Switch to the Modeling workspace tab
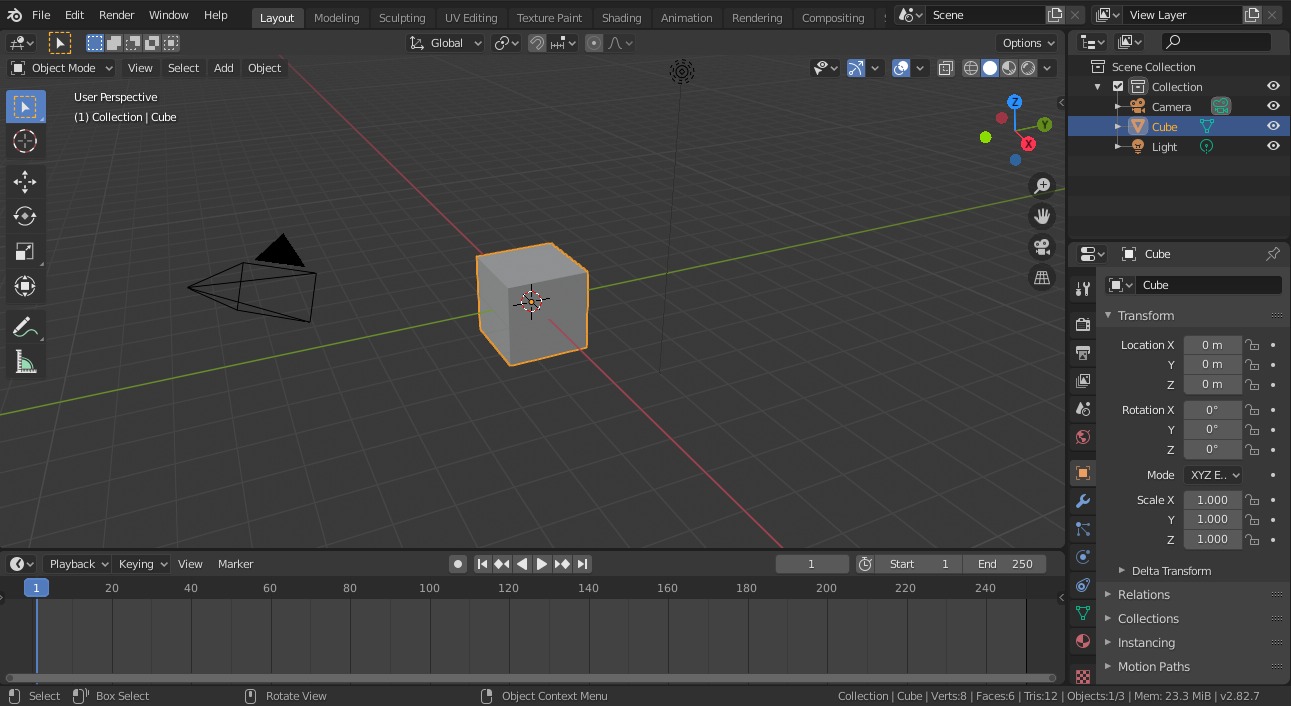This screenshot has width=1291, height=706. (336, 18)
